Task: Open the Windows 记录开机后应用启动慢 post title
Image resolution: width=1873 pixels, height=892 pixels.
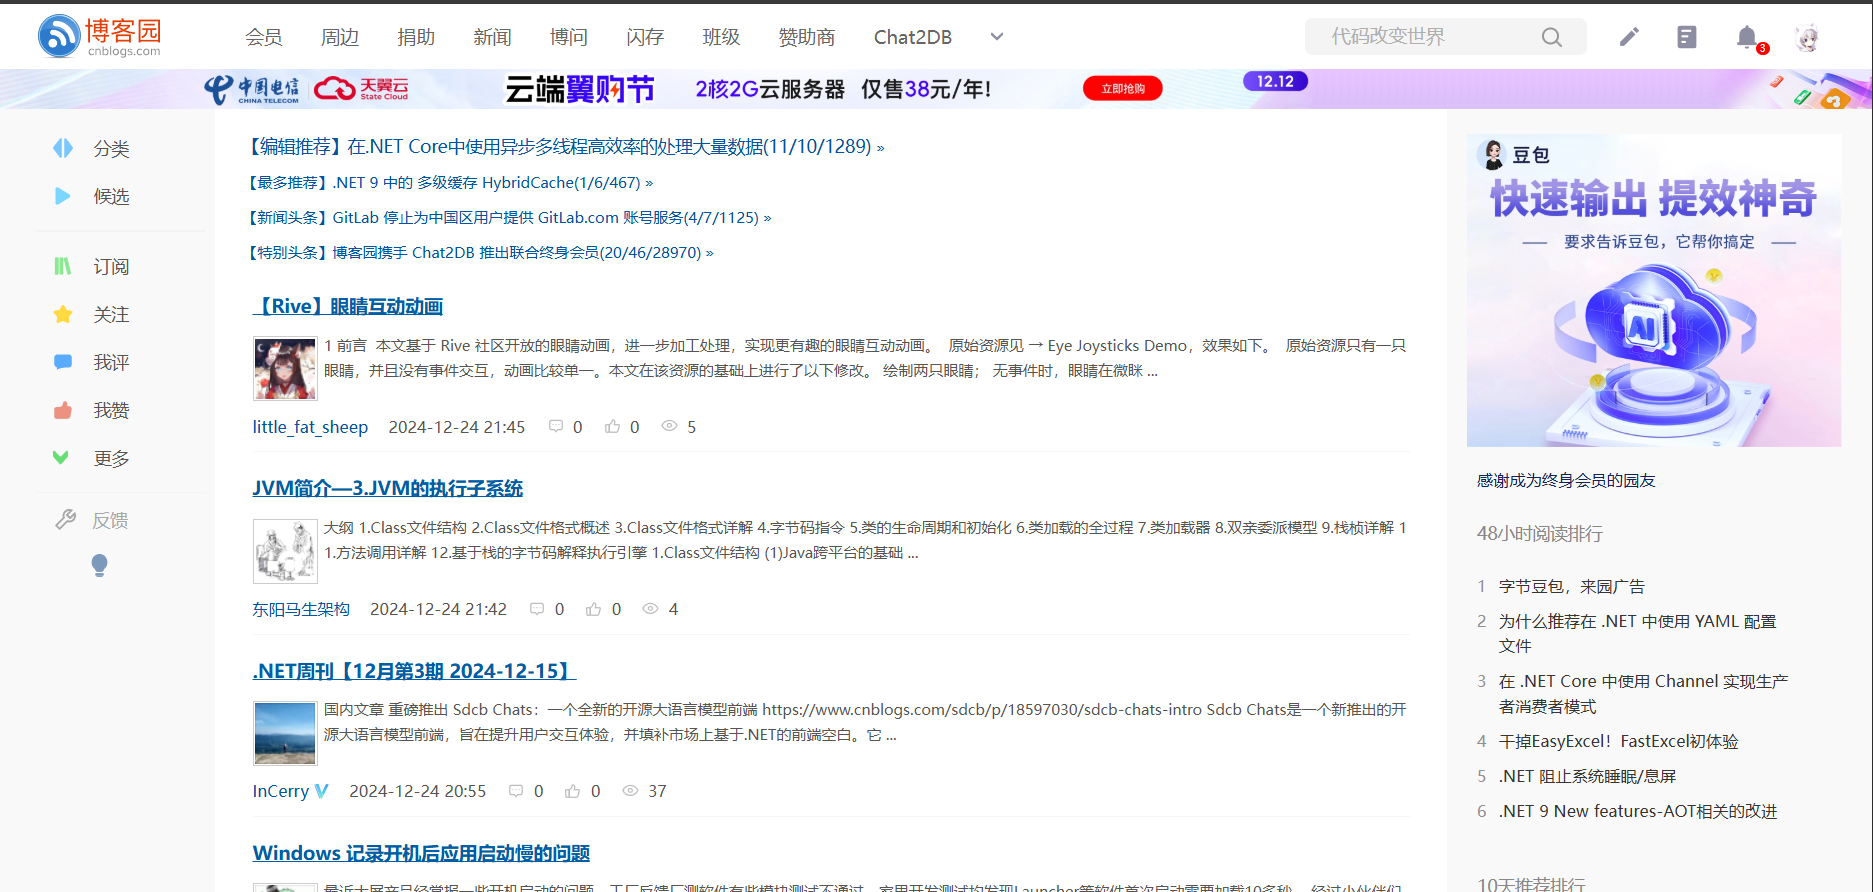Action: [421, 853]
